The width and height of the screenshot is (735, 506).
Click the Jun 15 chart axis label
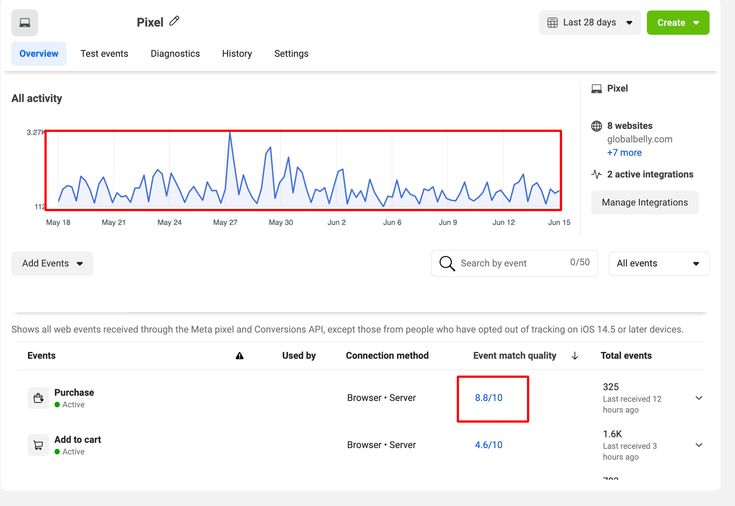(559, 222)
